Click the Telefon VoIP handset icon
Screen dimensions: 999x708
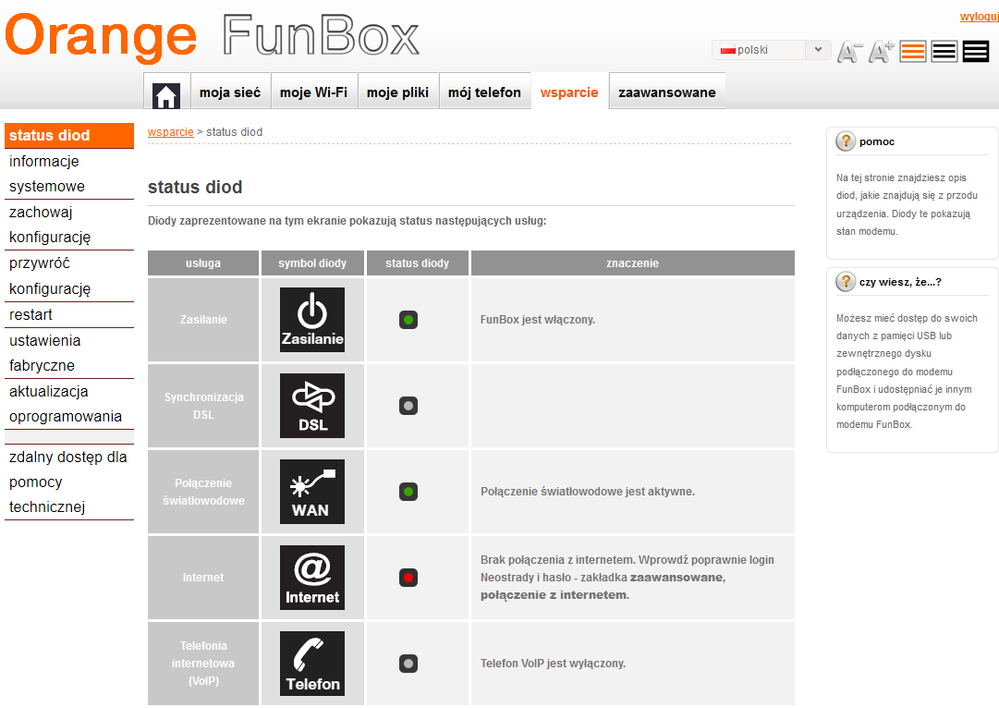coord(313,663)
